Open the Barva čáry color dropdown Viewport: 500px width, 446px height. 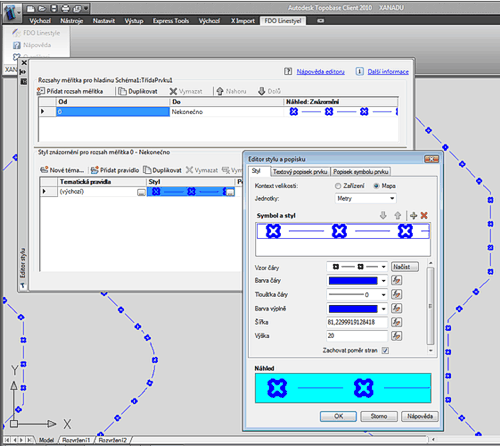coord(383,281)
